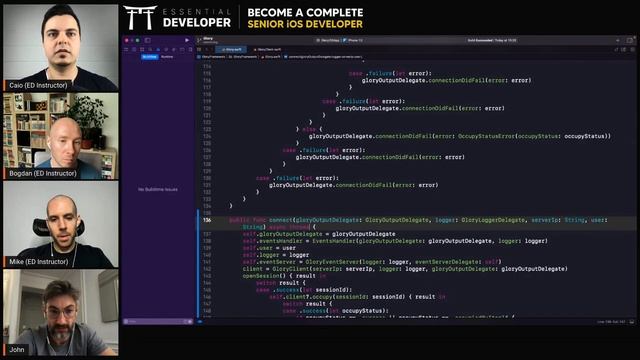
Task: Click the plus Library button
Action: [x=618, y=40]
